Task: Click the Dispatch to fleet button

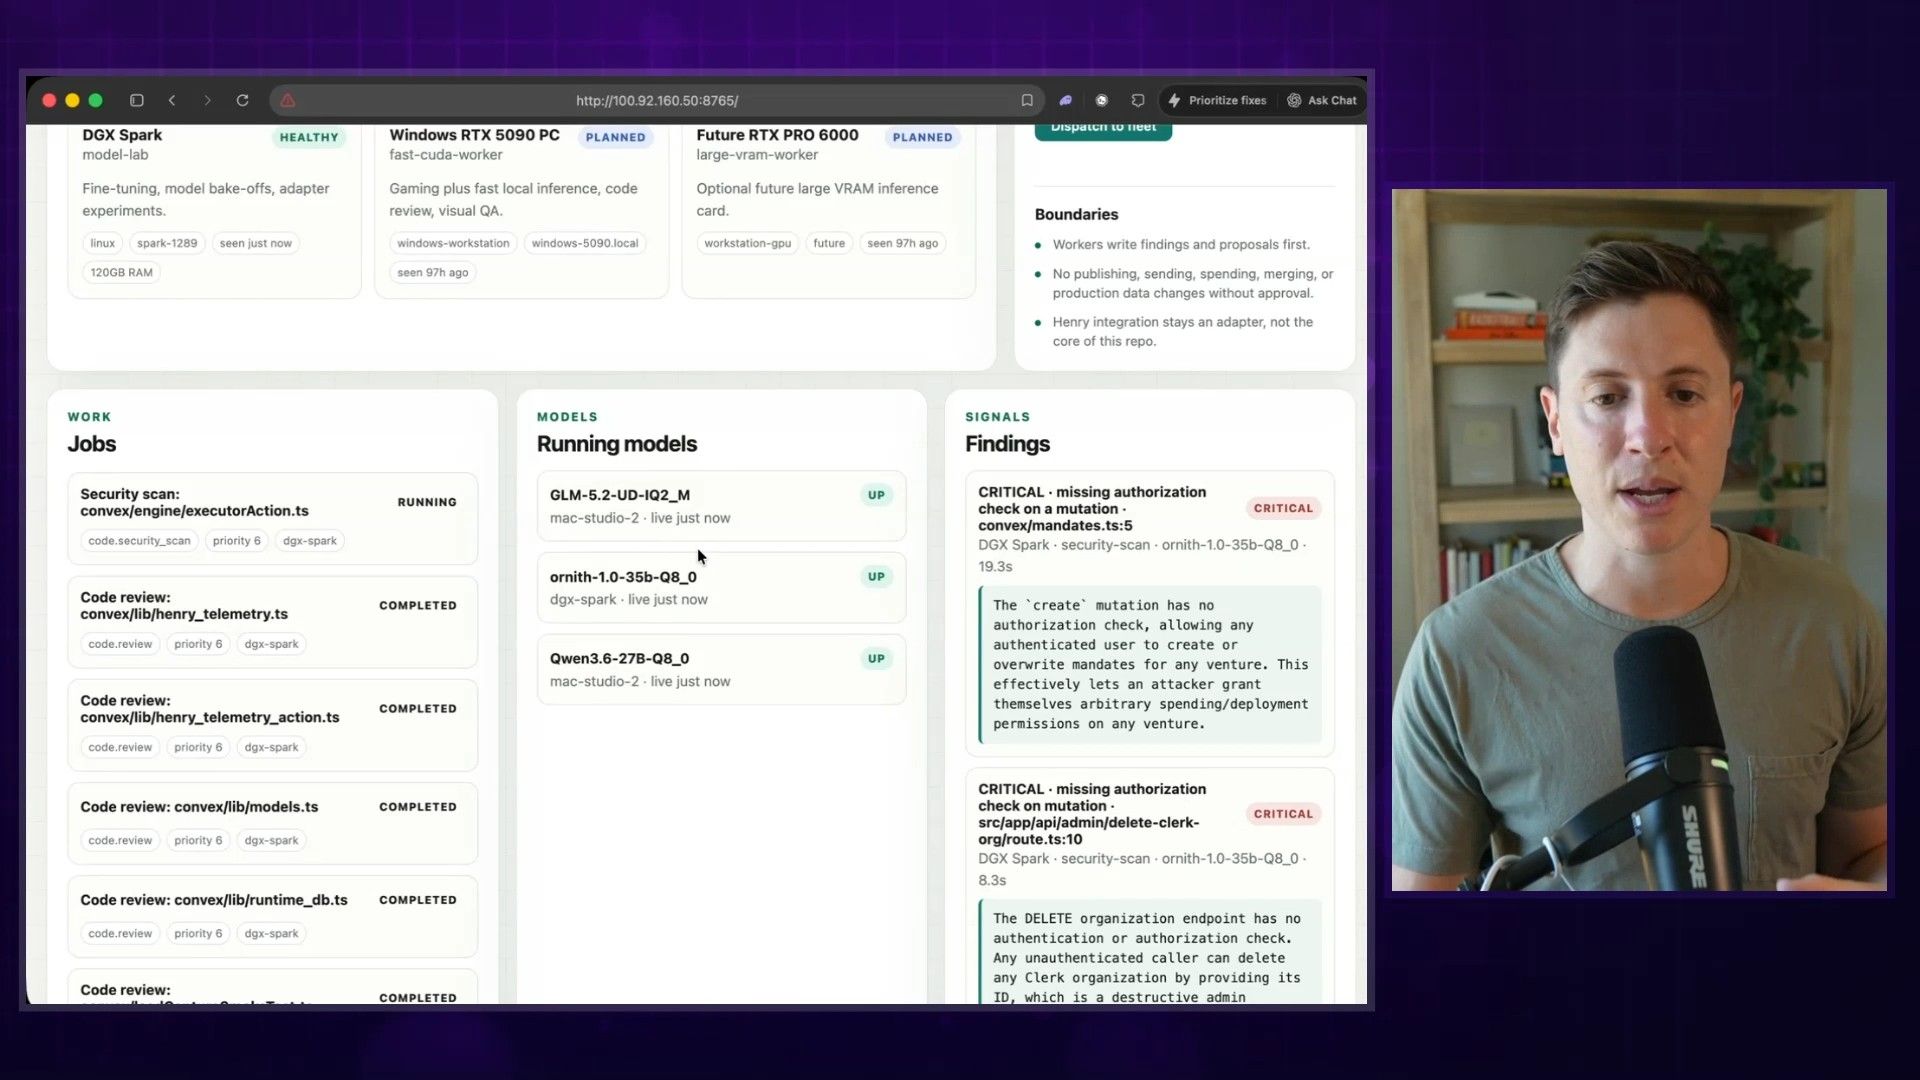Action: click(x=1103, y=129)
